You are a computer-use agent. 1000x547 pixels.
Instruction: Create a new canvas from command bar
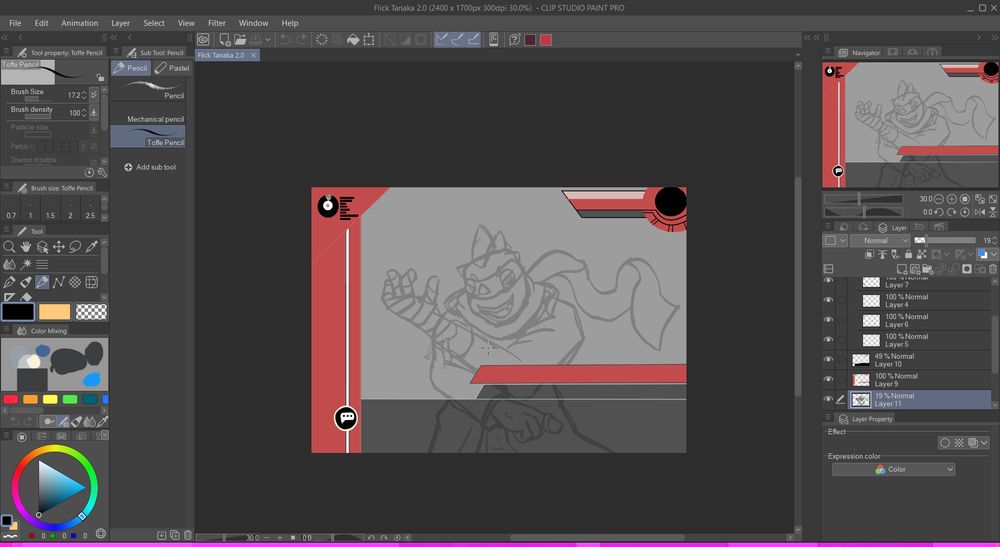point(224,40)
